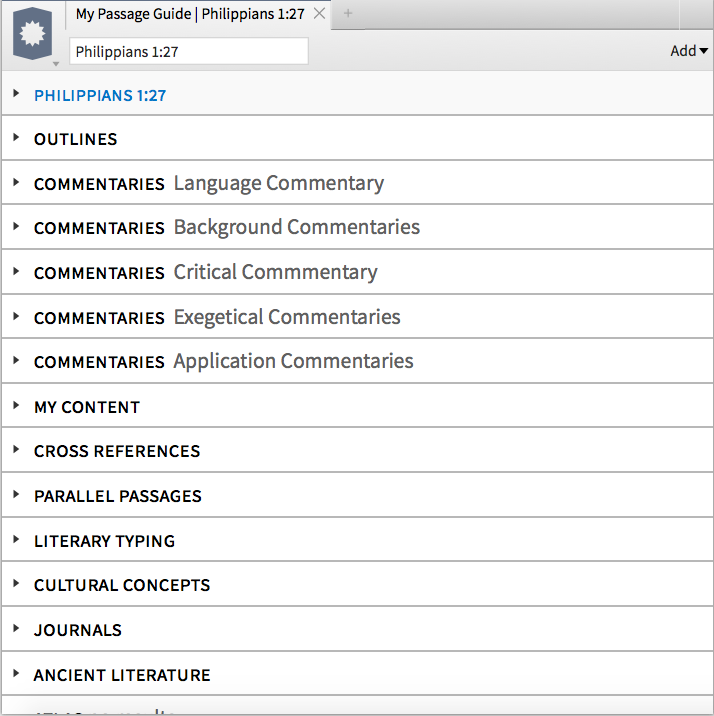Viewport: 714px width, 716px height.
Task: Close the My Passage Guide tab
Action: tap(320, 14)
